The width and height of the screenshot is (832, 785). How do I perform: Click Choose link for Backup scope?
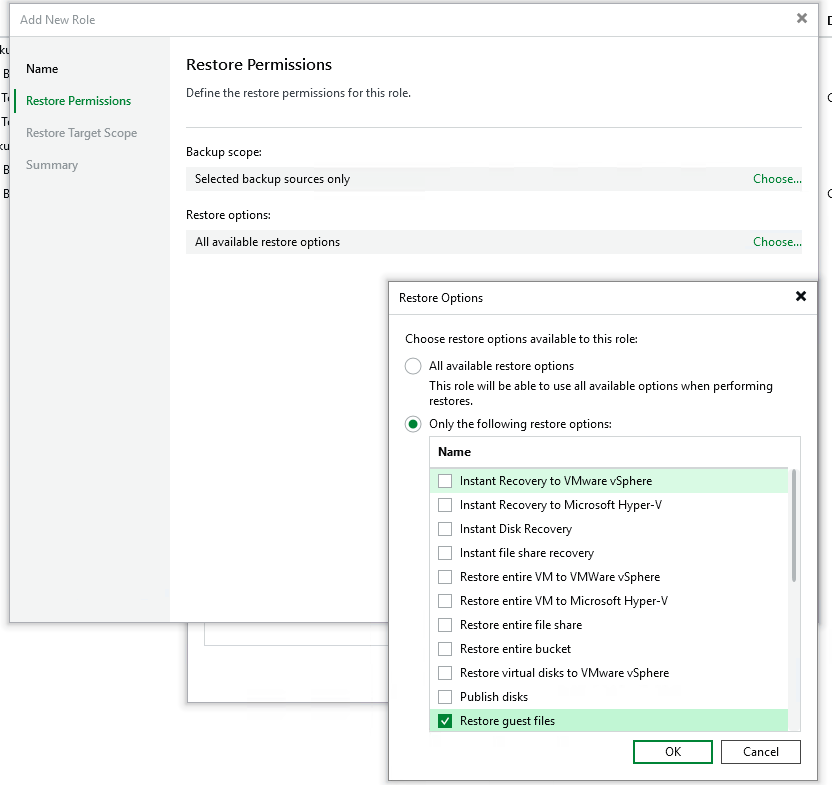776,179
